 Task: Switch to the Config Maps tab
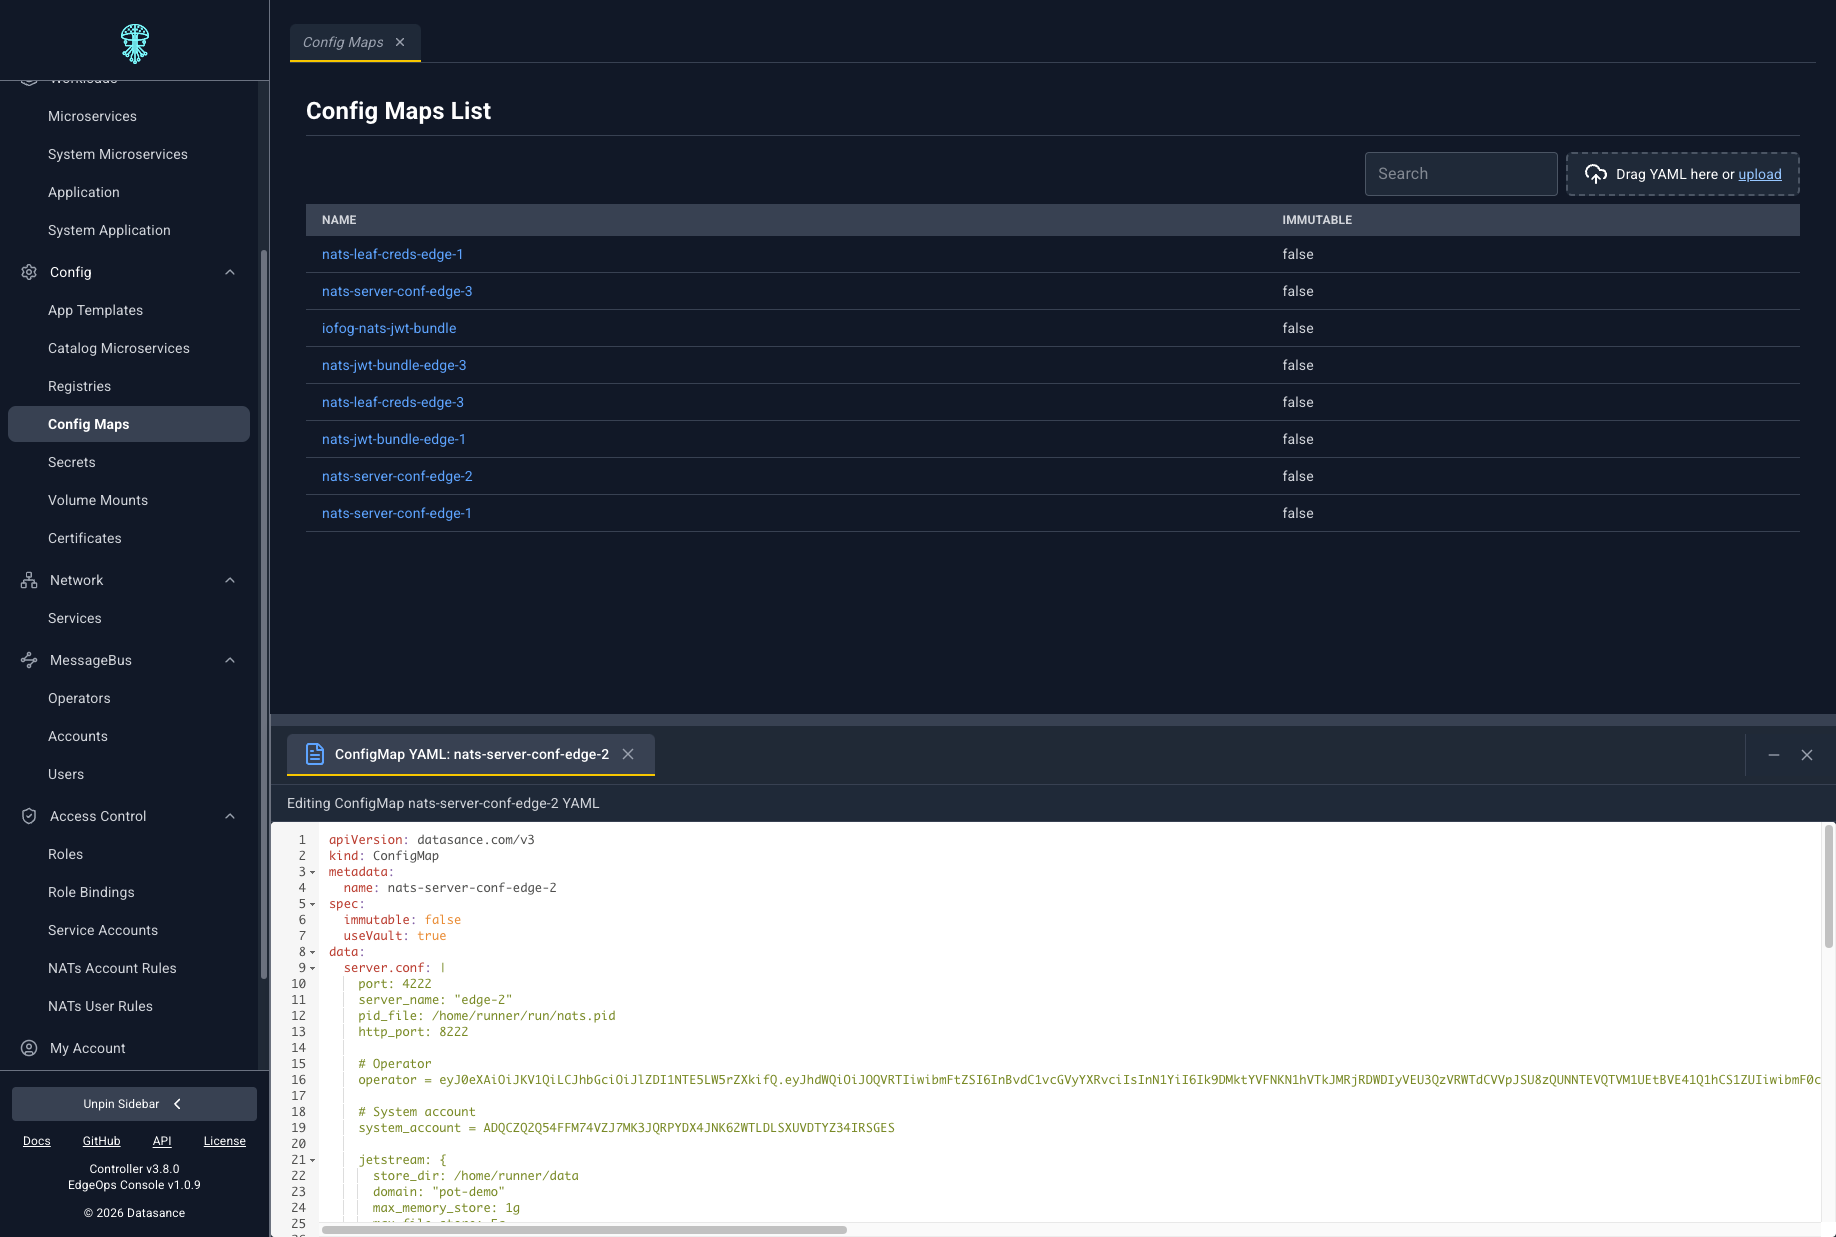(x=343, y=42)
